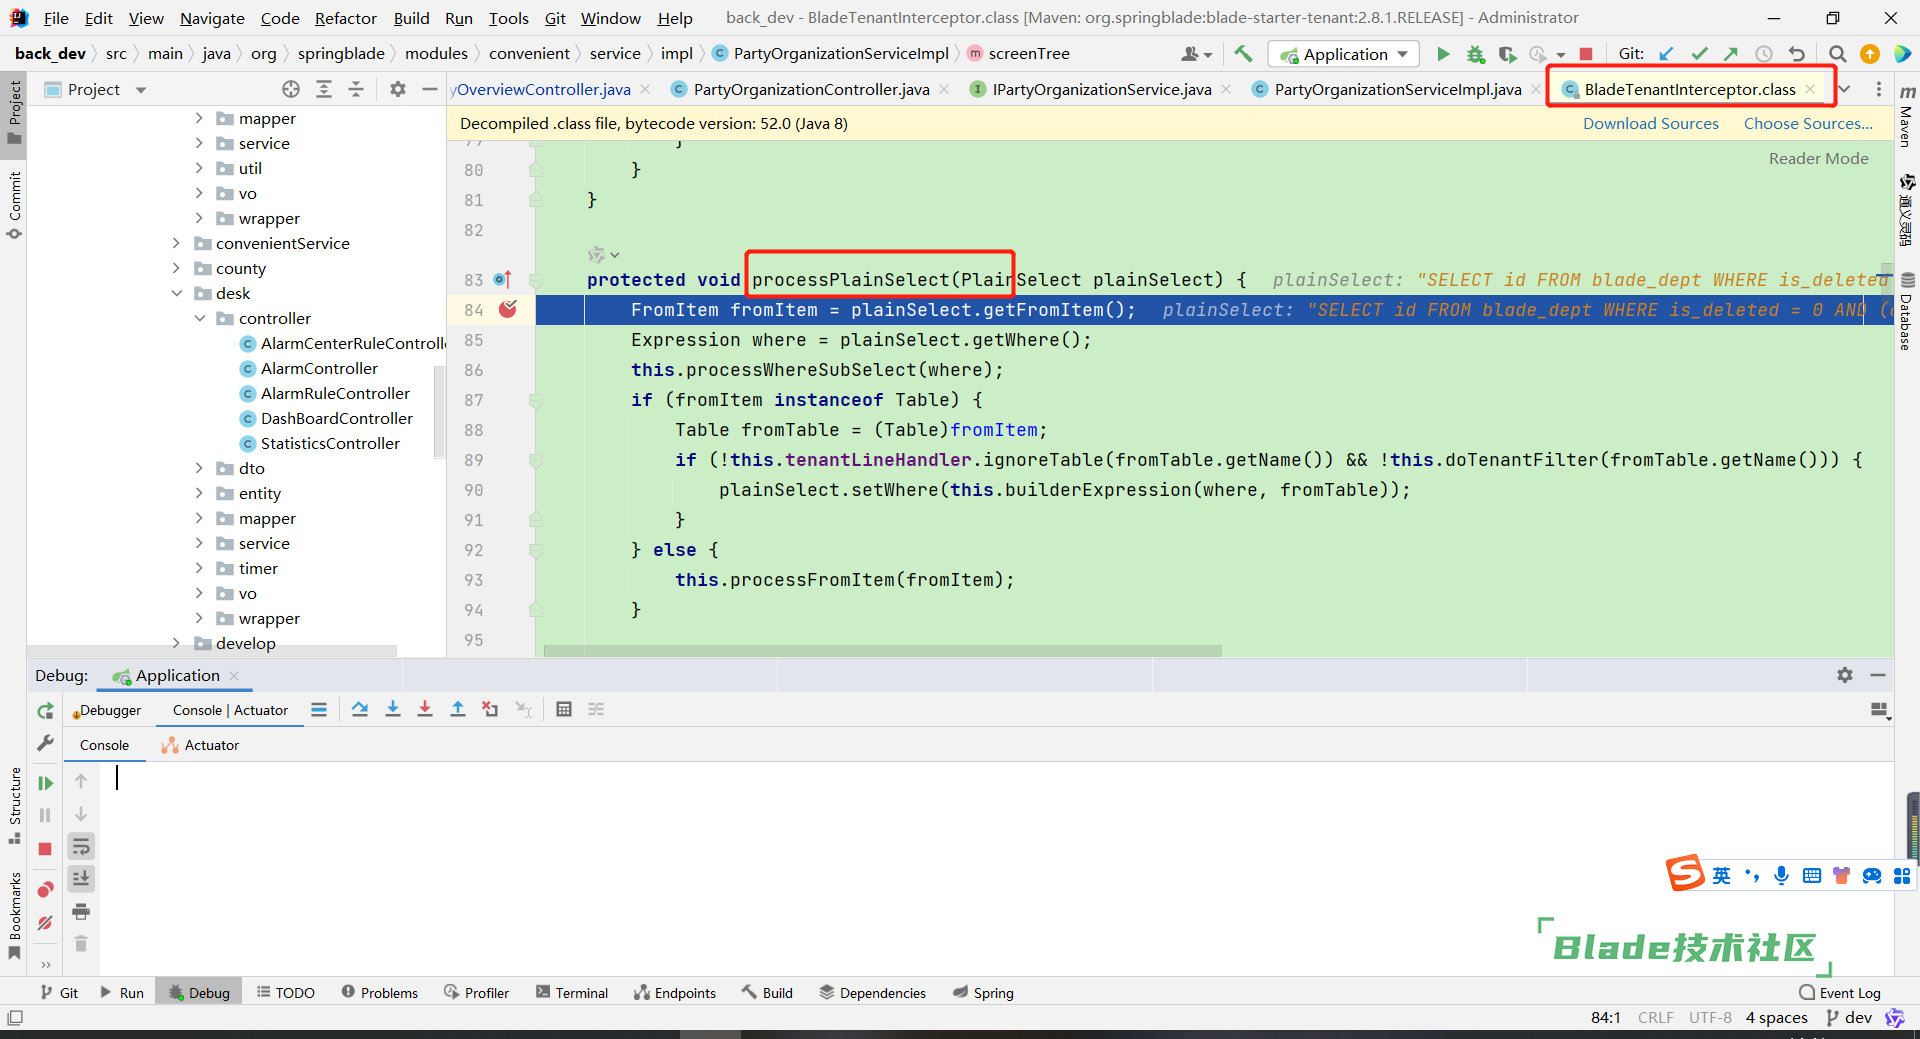Viewport: 1920px width, 1039px height.
Task: Resume program in debugger
Action: tap(45, 783)
